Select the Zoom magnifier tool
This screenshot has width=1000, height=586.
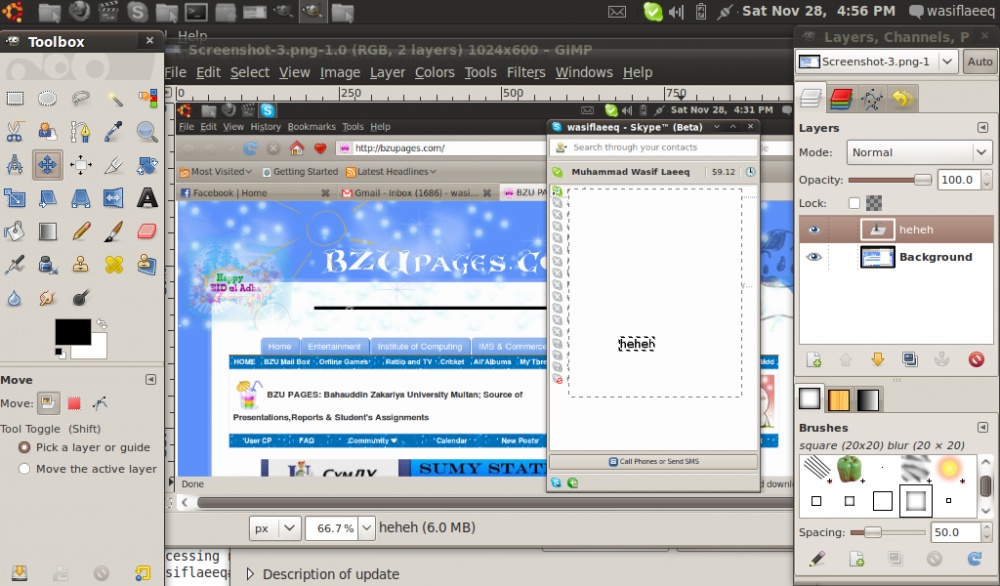pos(147,131)
